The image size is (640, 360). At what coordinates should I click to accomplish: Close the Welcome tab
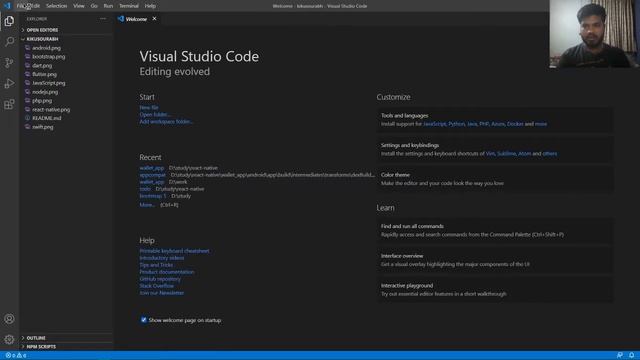pos(154,19)
